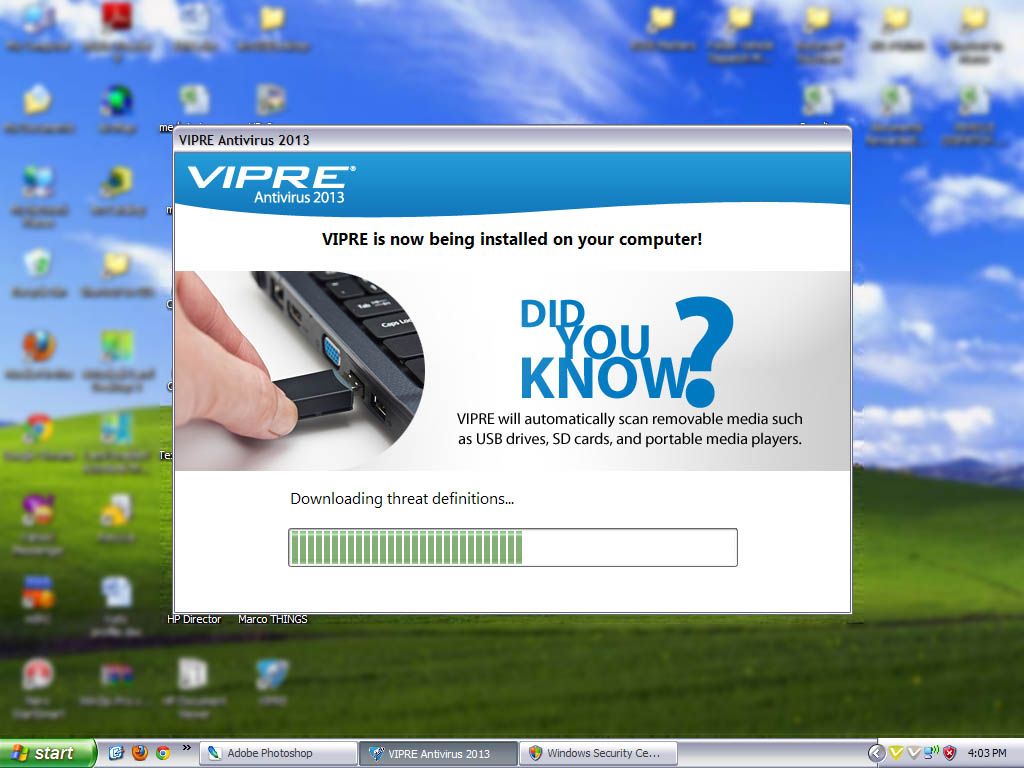Select VIPRE Antivirus 2013 taskbar button

coord(439,753)
